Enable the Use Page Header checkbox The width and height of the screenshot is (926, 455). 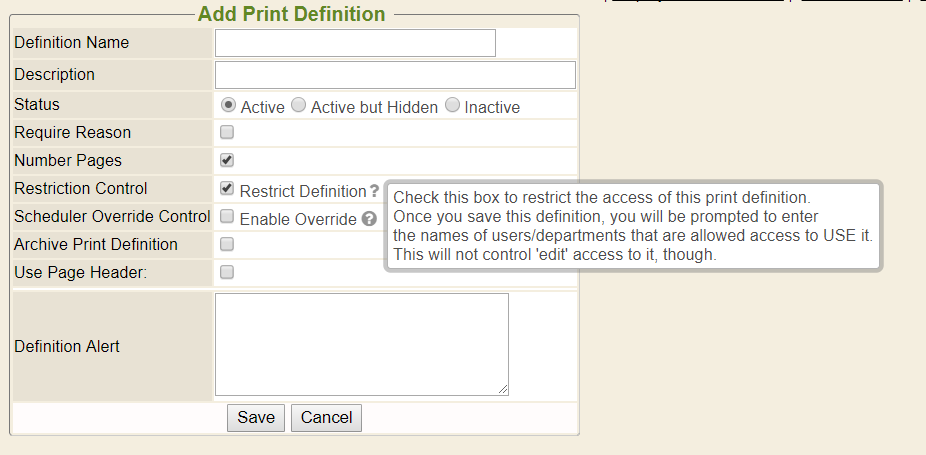coord(227,272)
